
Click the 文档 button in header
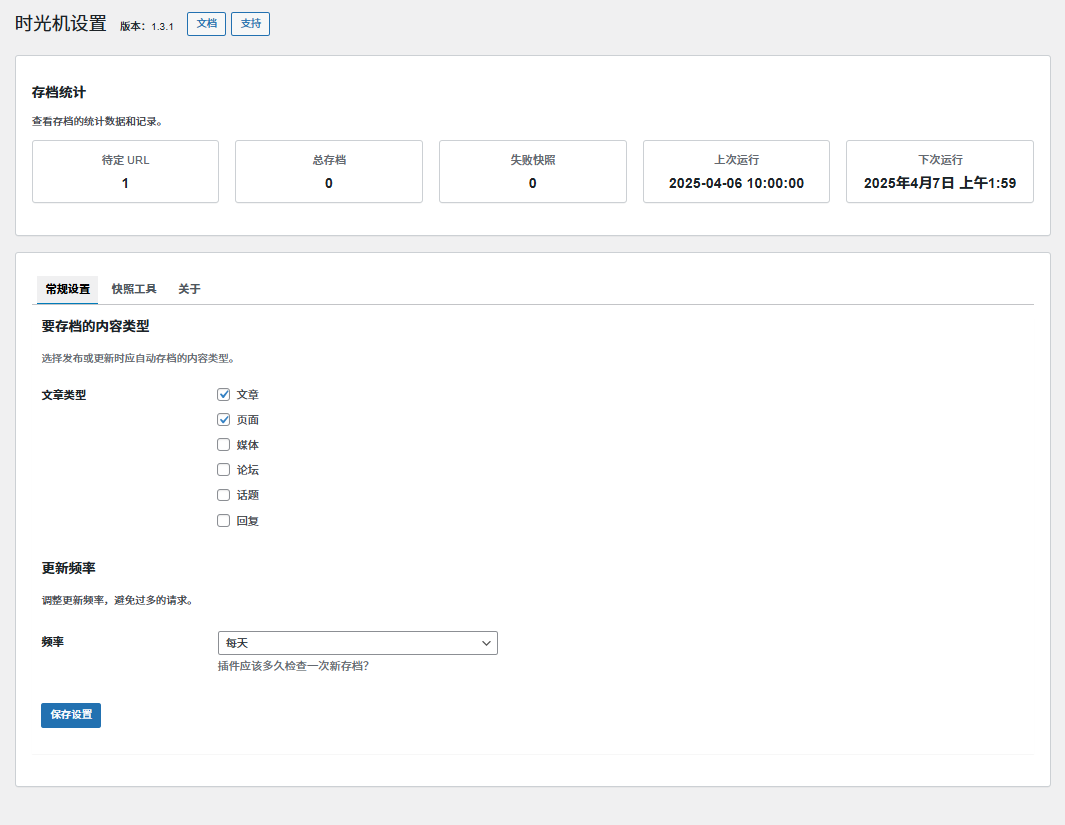206,24
